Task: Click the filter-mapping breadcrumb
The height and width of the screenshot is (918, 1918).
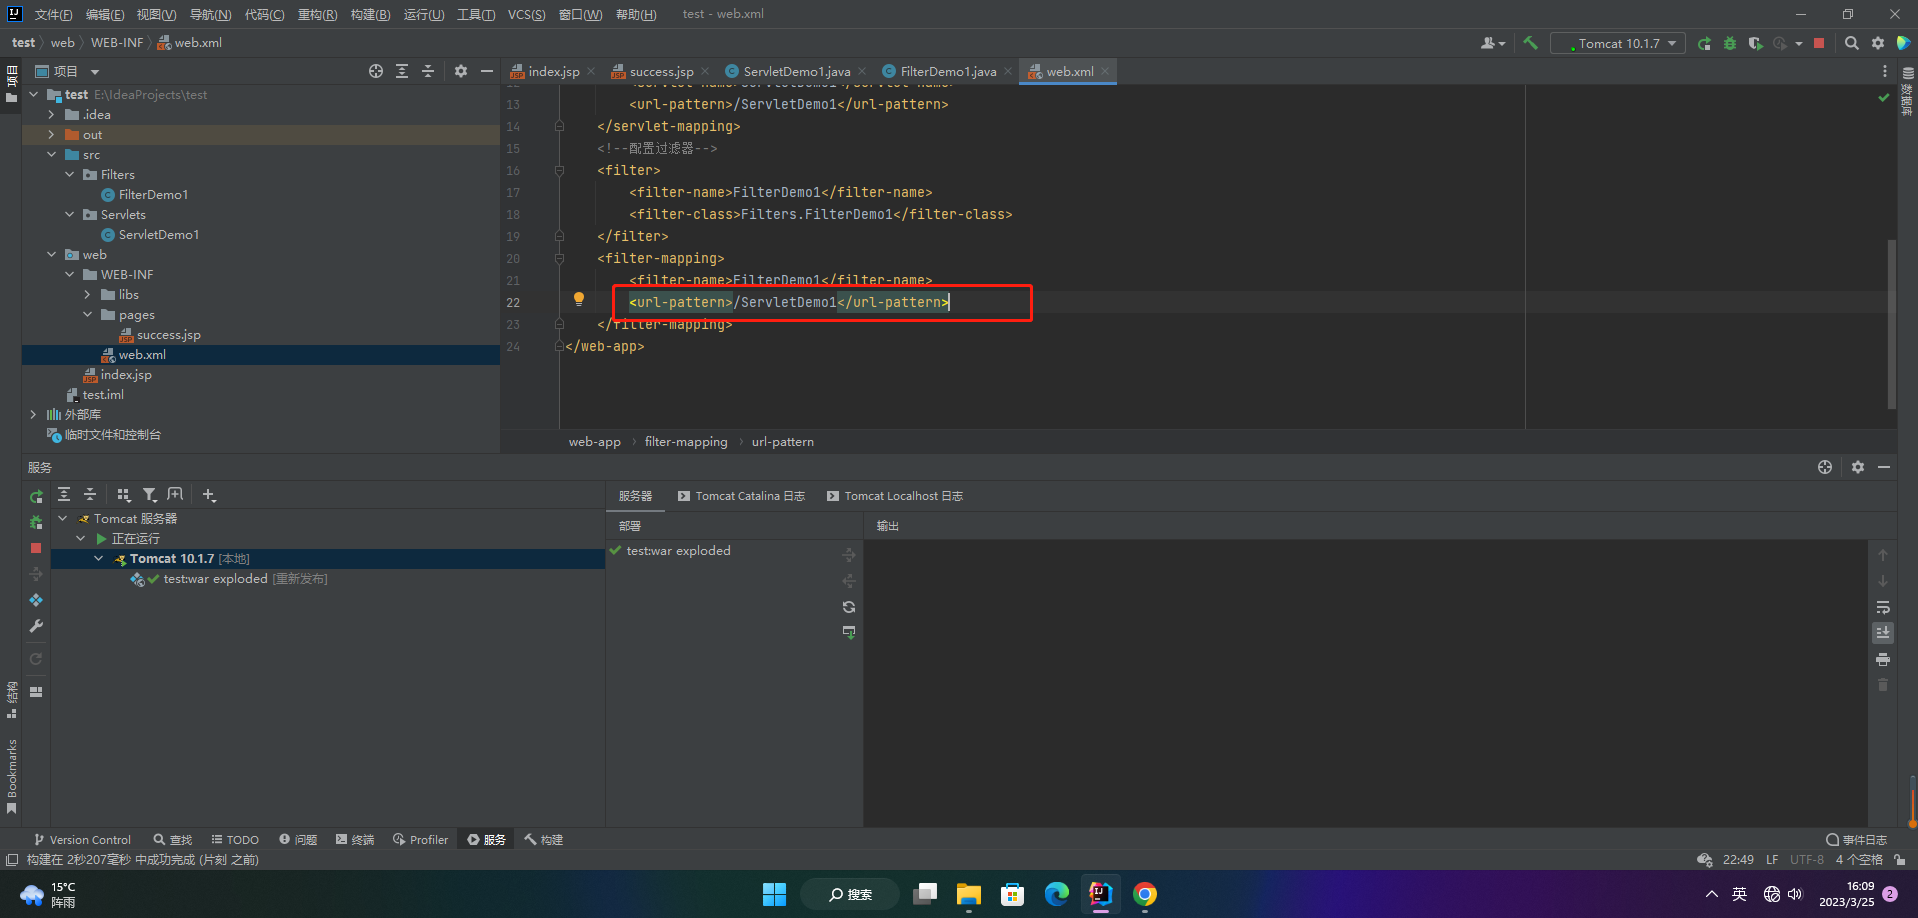Action: (x=686, y=442)
